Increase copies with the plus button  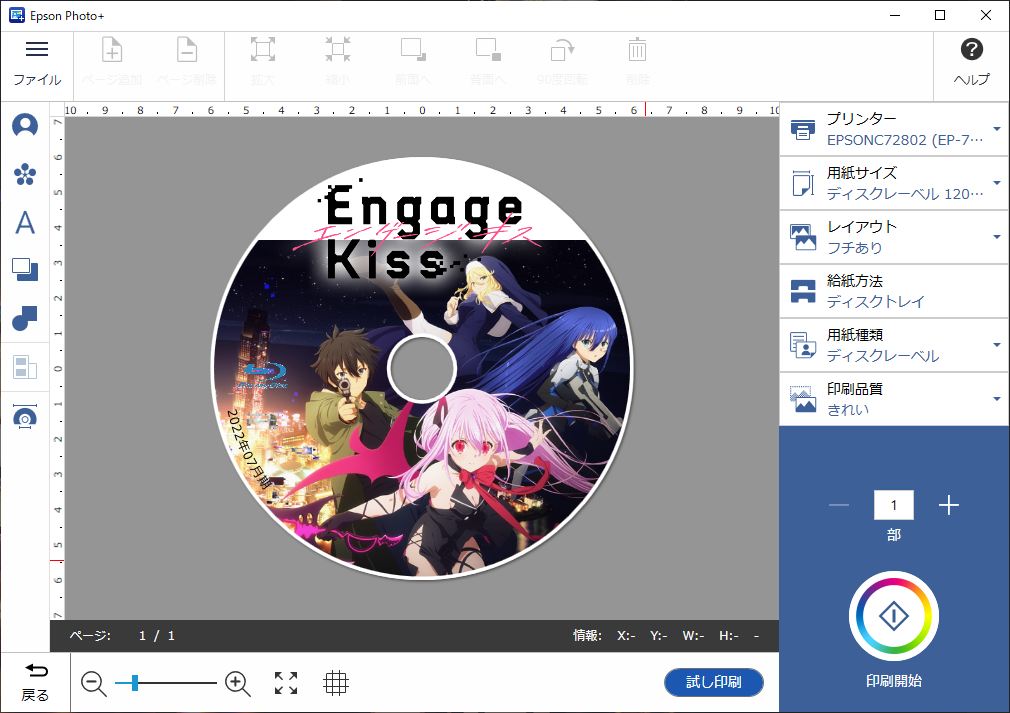point(949,505)
